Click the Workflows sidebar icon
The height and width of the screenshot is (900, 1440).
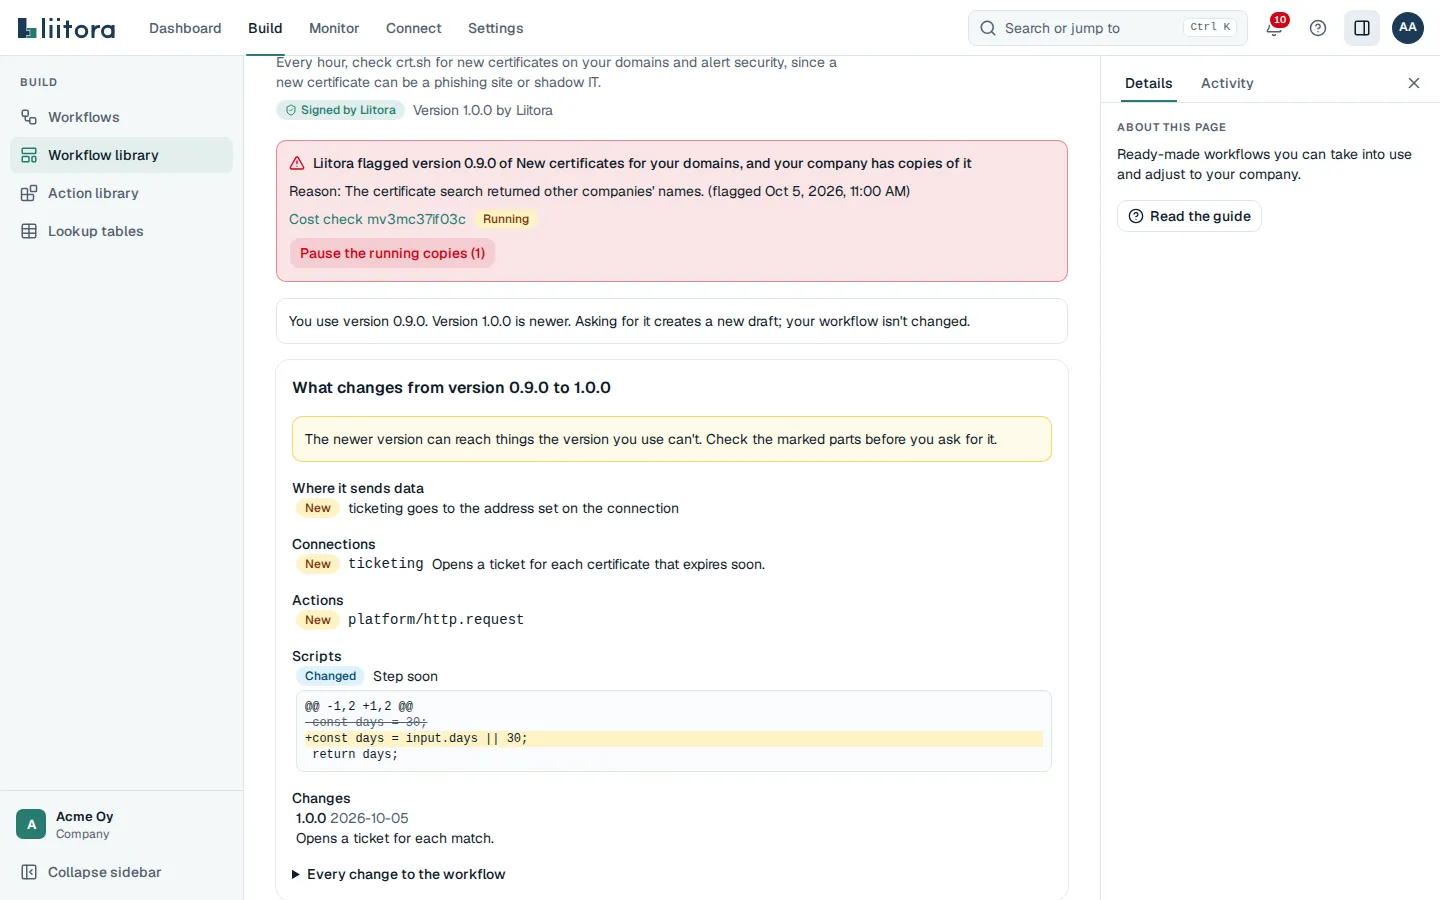tap(29, 117)
